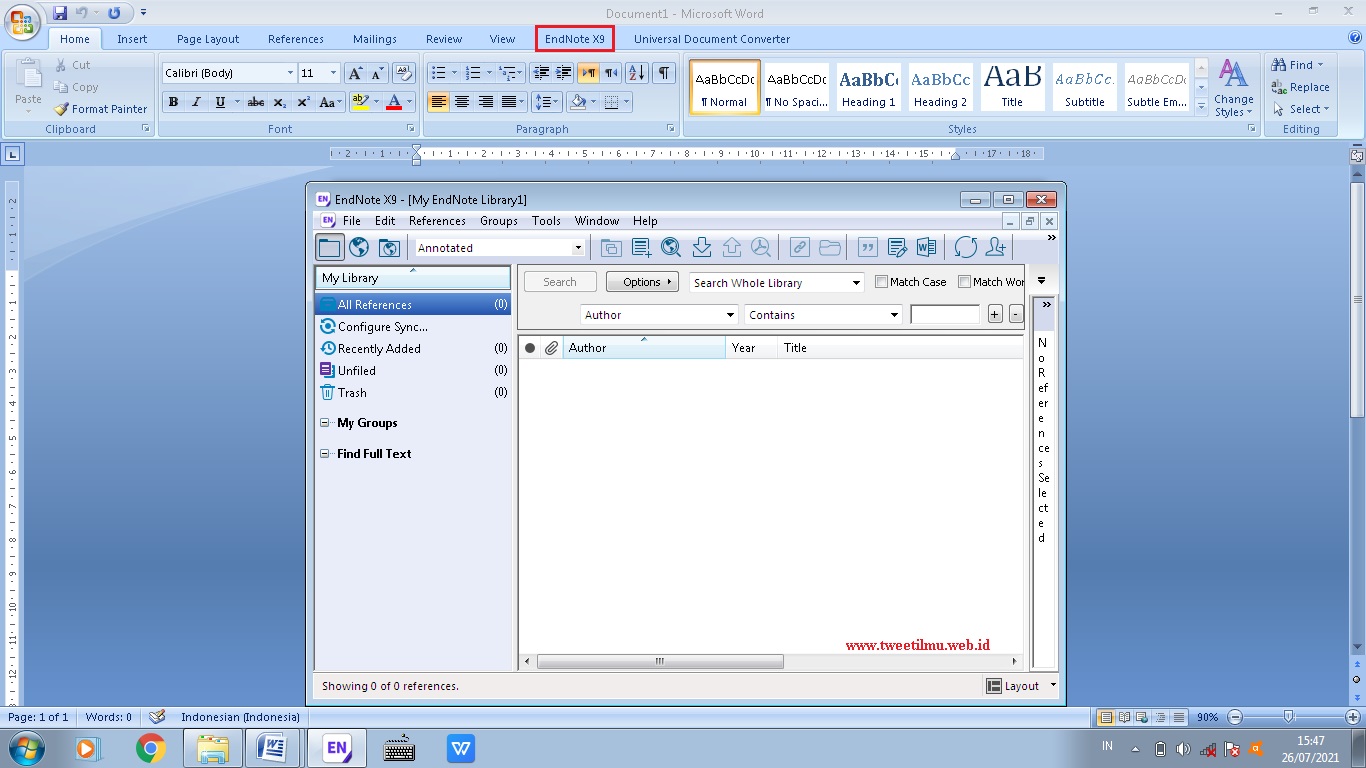The height and width of the screenshot is (768, 1366).
Task: Add a search row with plus button
Action: [995, 314]
